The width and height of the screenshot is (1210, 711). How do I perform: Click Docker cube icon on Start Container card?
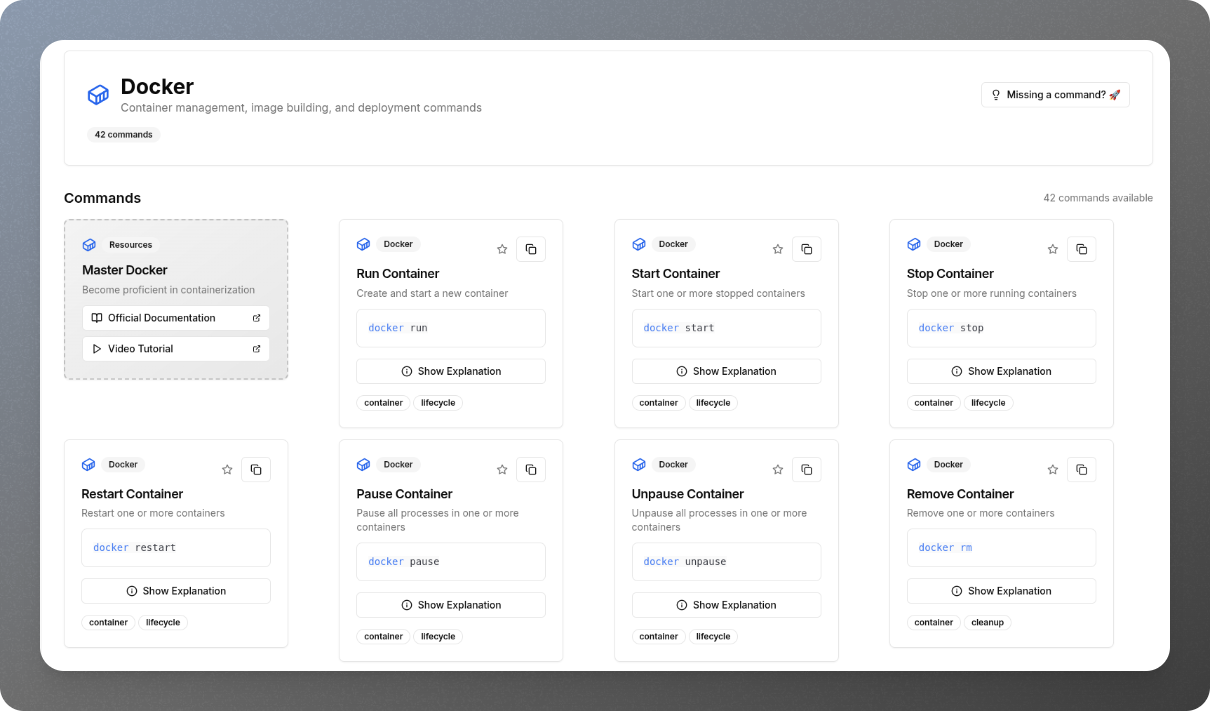[x=638, y=244]
